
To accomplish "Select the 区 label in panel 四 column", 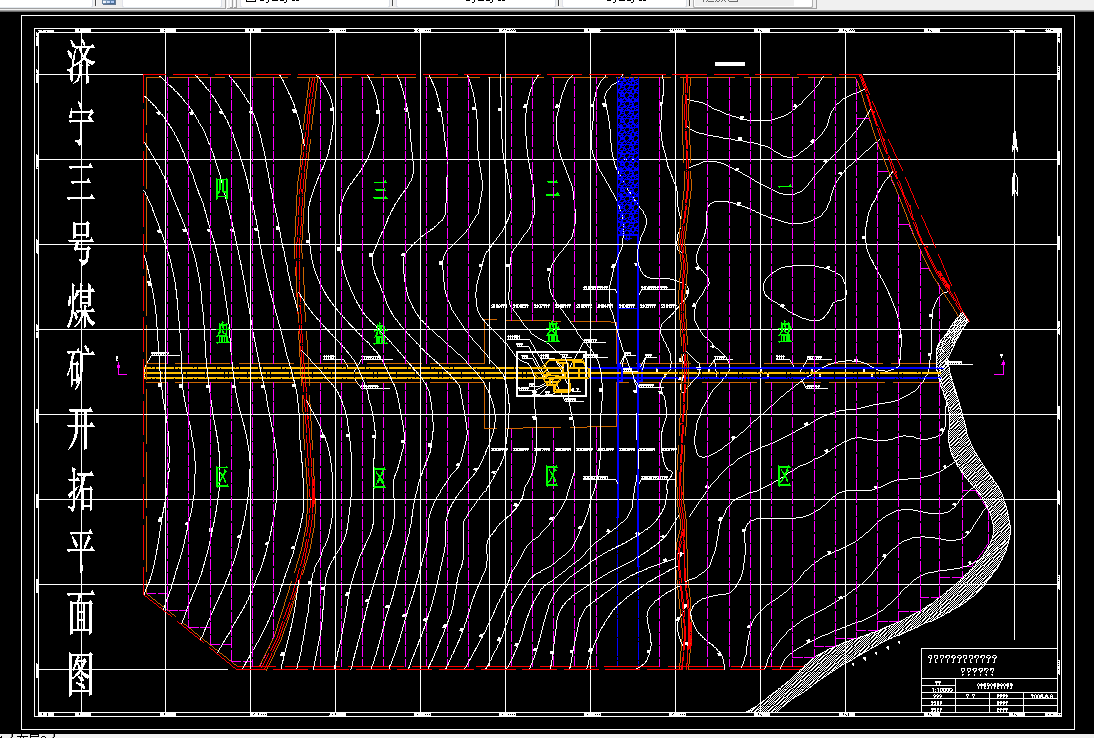I will coord(223,477).
